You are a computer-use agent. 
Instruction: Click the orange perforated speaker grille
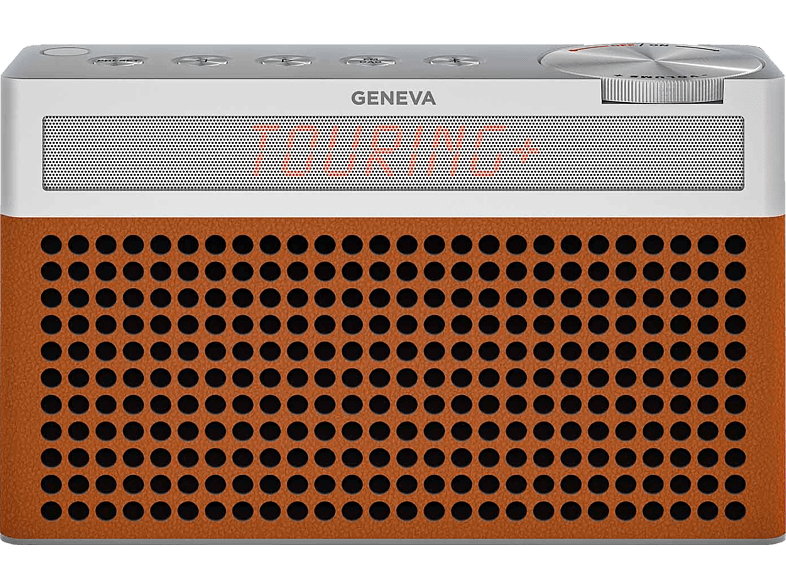[393, 378]
